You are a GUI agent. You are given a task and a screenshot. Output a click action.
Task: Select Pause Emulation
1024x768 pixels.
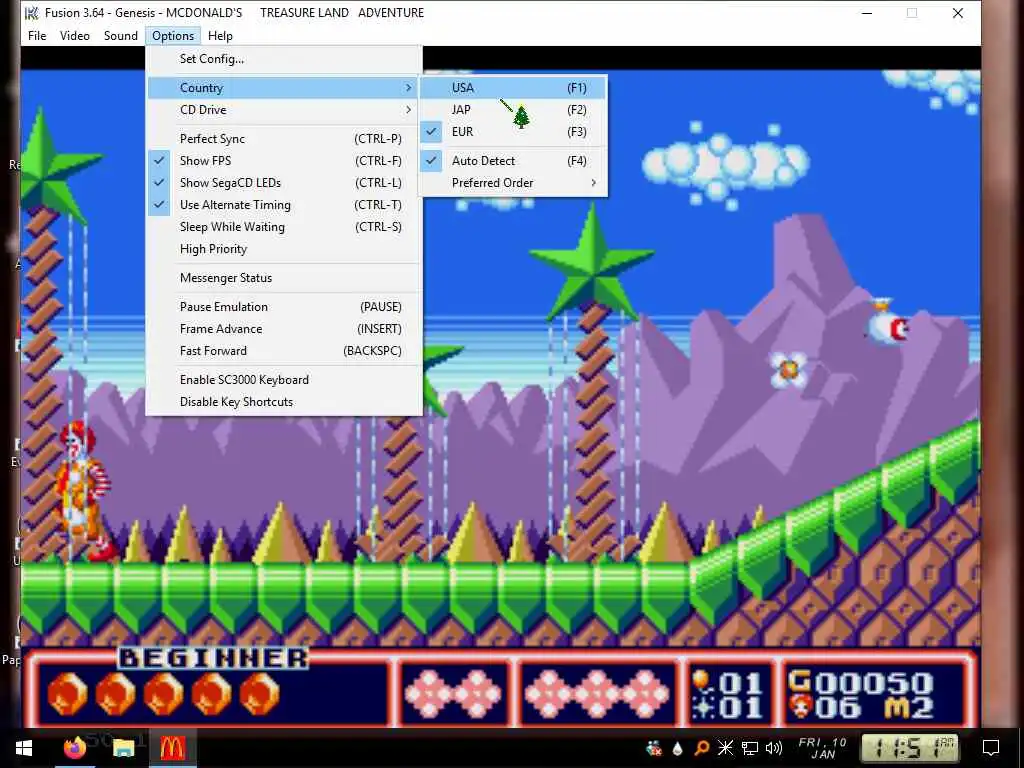(x=284, y=307)
